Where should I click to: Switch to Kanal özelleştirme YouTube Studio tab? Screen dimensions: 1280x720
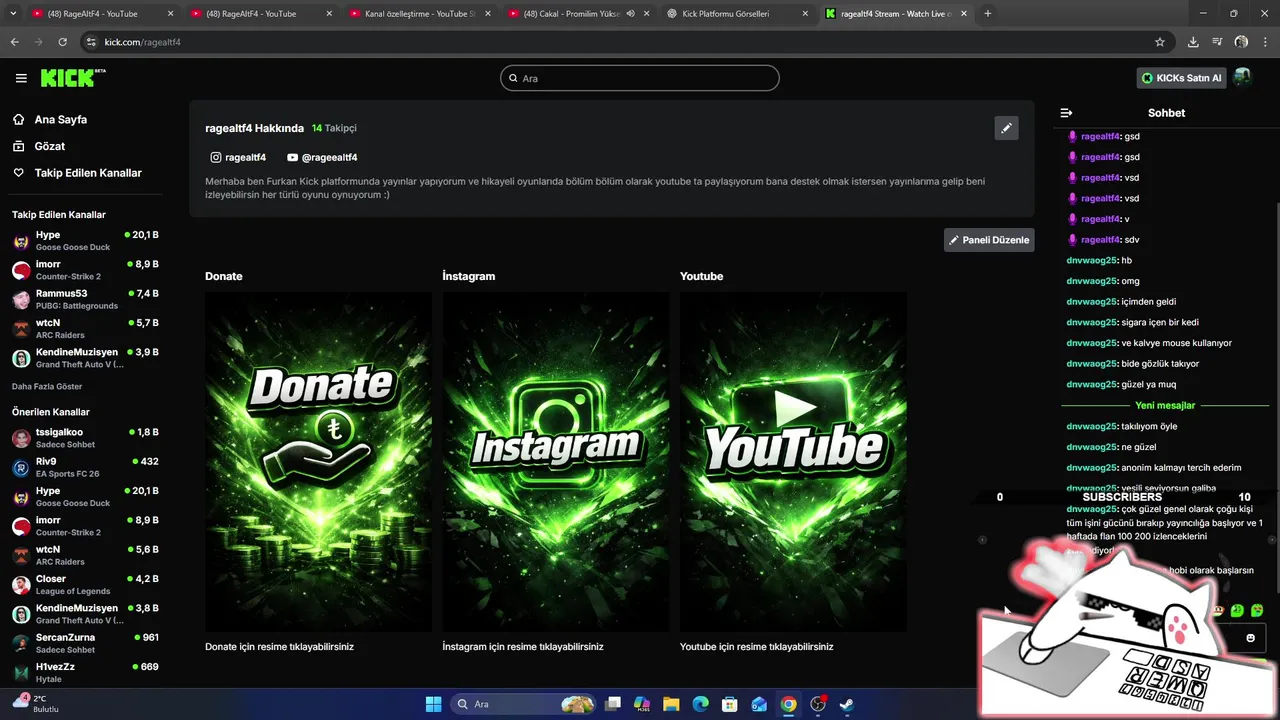tap(418, 14)
